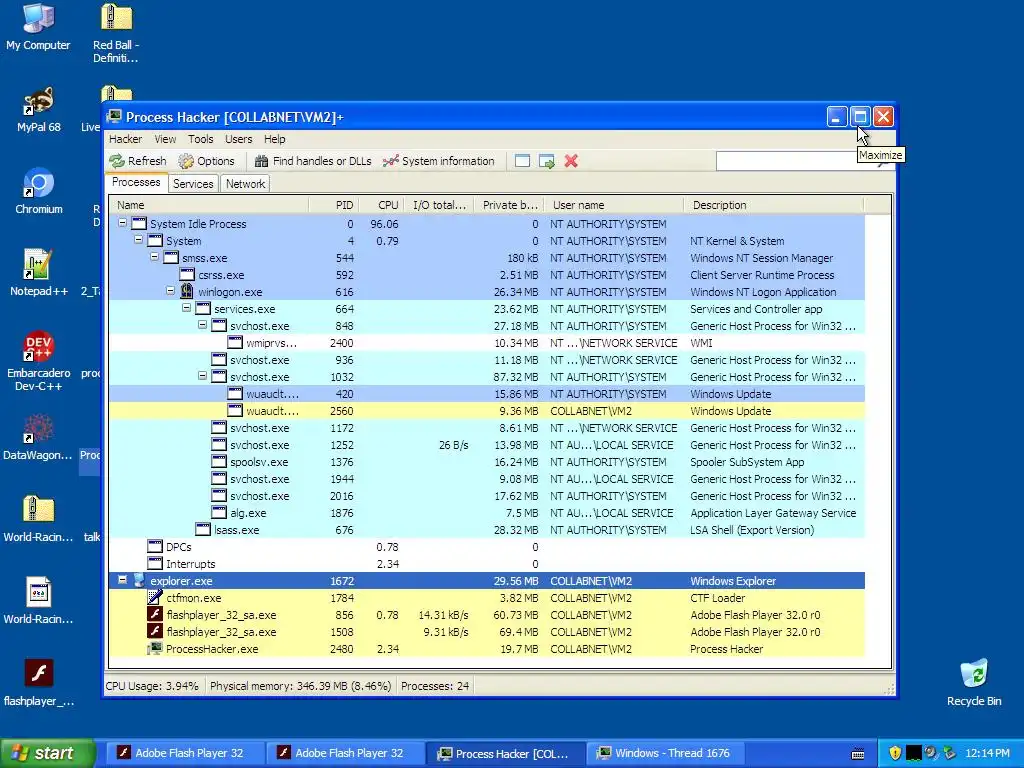The image size is (1024, 768).
Task: Select the Processes tab
Action: (x=136, y=182)
